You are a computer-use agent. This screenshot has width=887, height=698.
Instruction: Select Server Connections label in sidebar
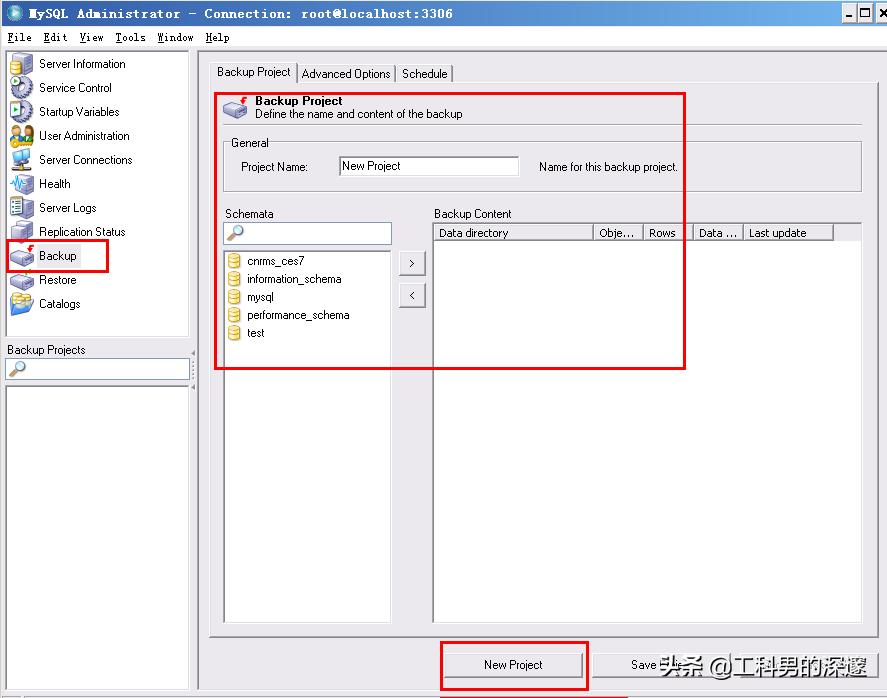pos(85,160)
